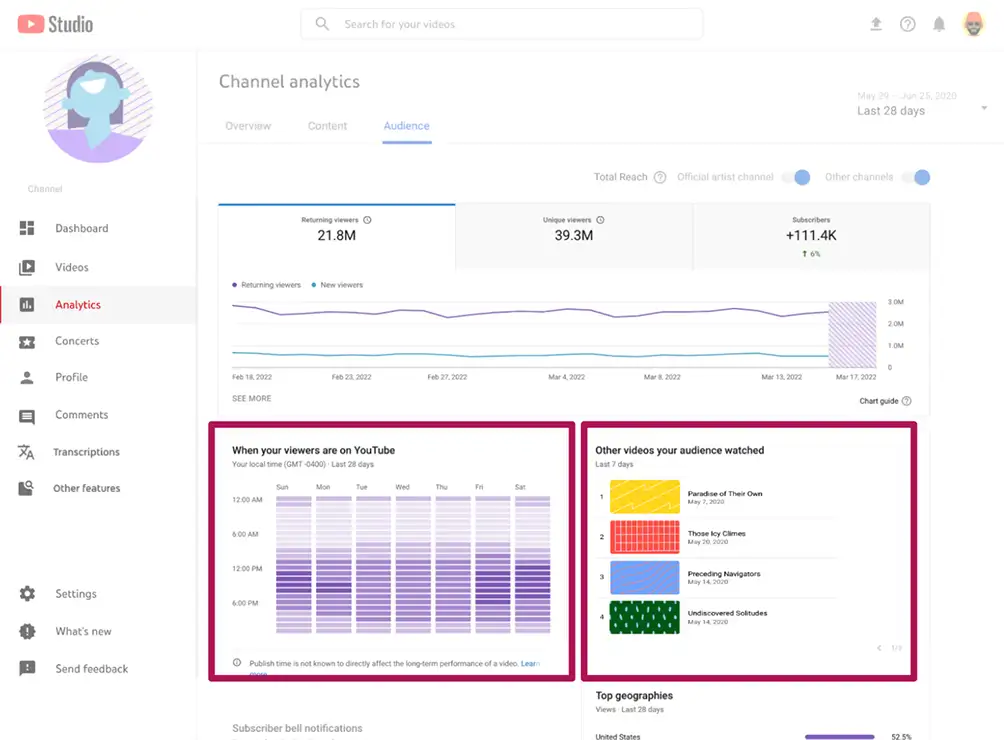Click the channel profile picture
1004x740 pixels.
click(97, 109)
